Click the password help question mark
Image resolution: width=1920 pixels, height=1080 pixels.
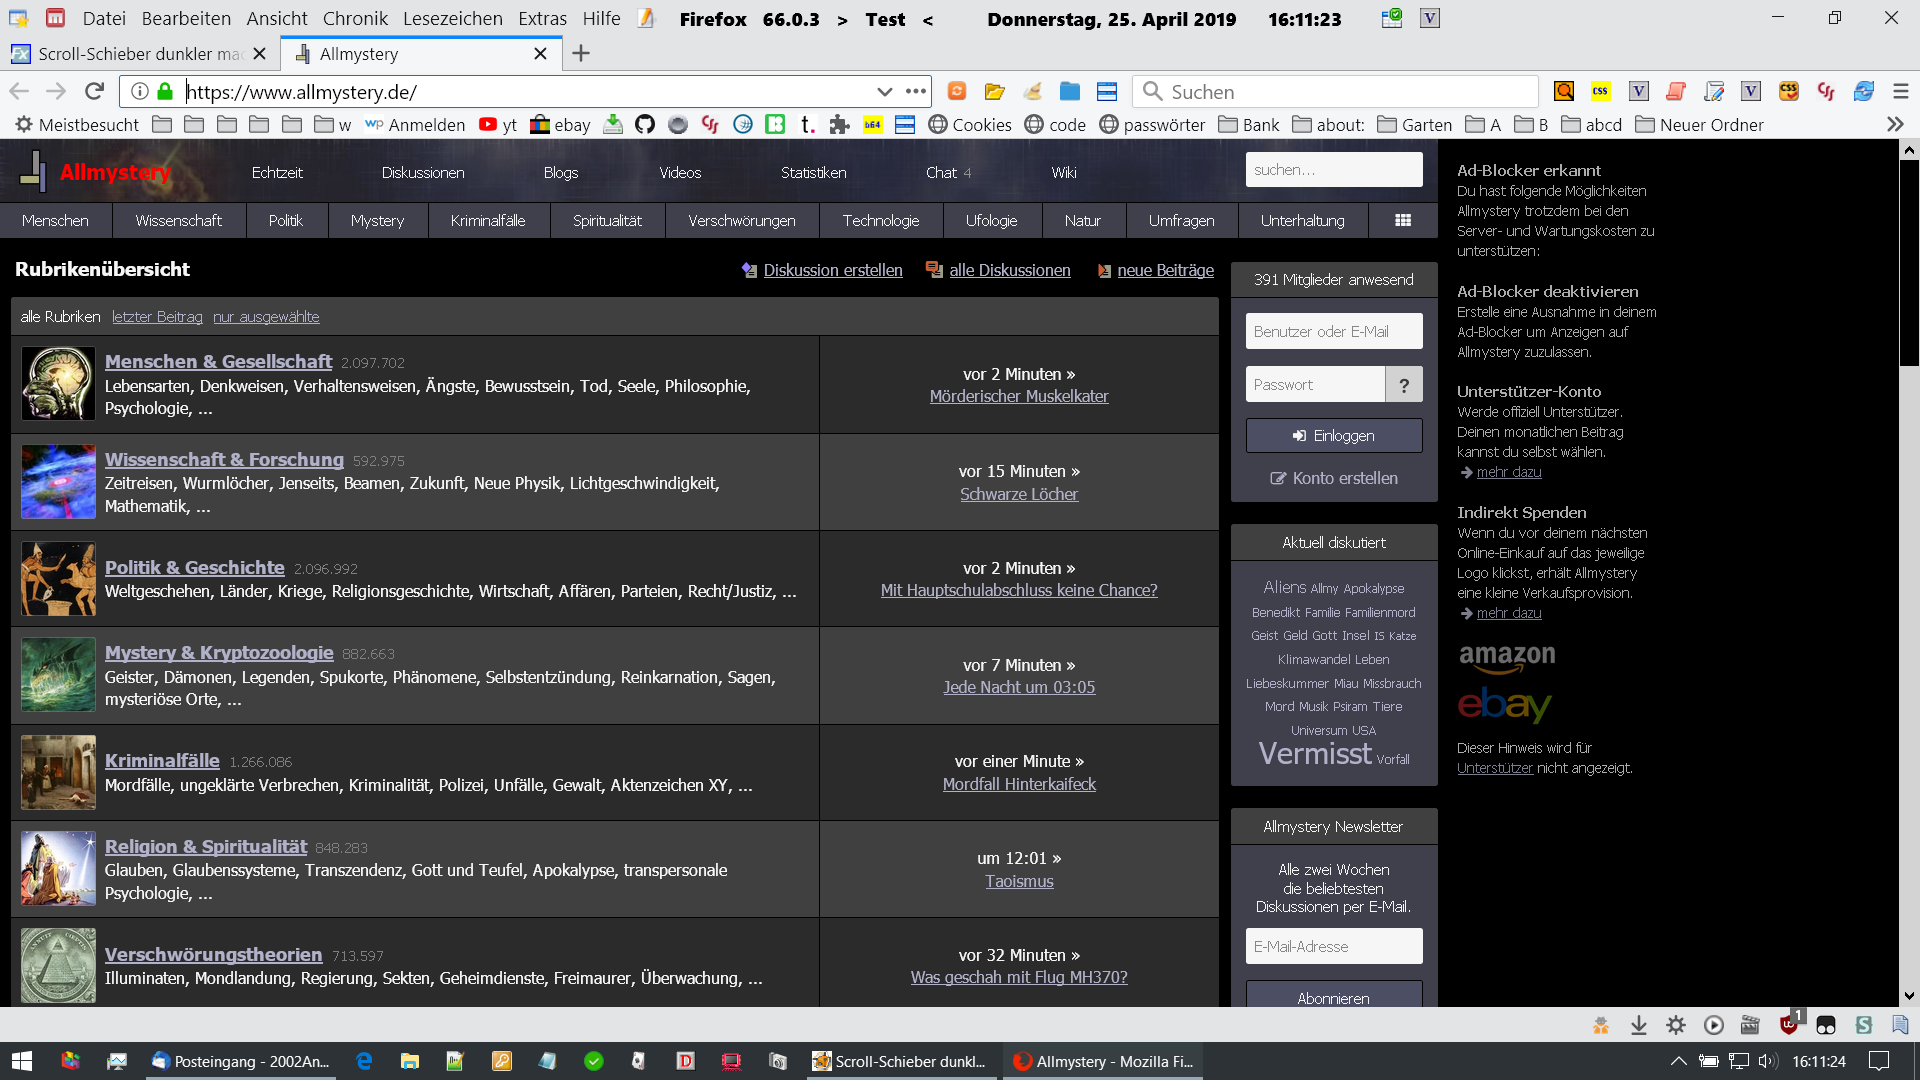point(1404,385)
